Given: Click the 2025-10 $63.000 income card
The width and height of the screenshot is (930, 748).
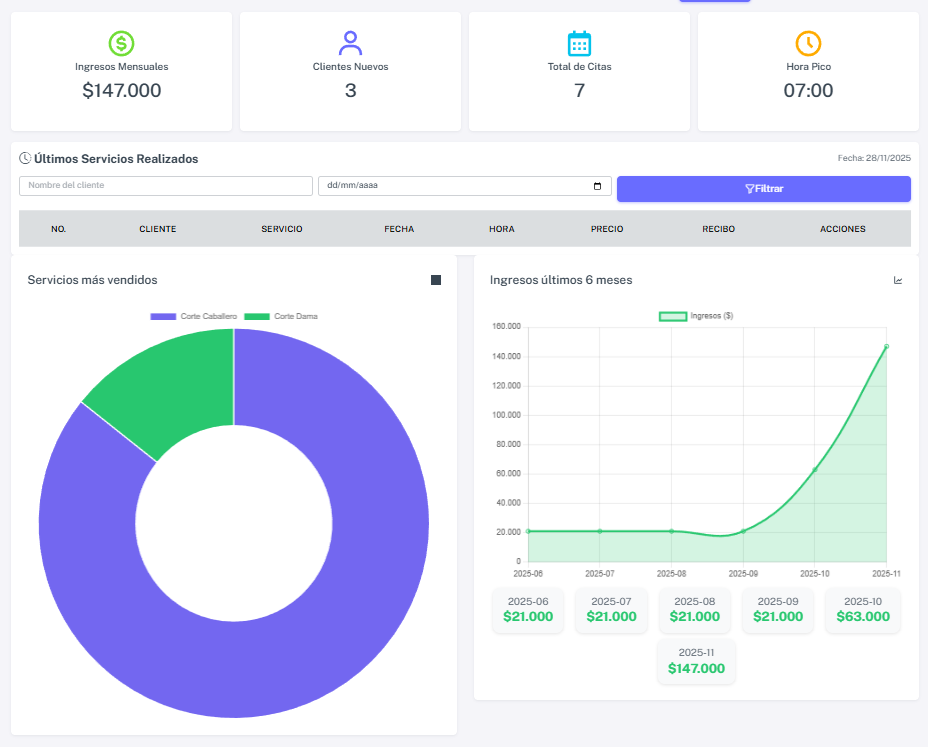Looking at the screenshot, I should coord(862,610).
